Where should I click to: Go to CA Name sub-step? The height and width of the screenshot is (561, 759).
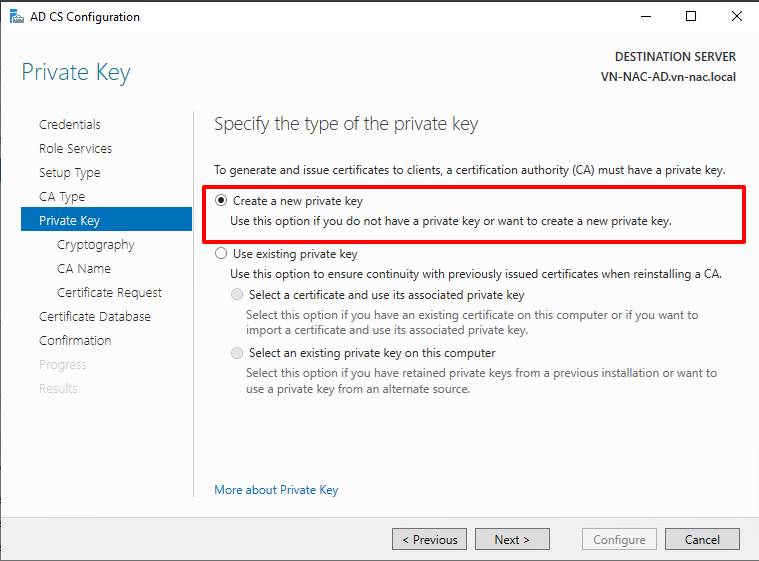[x=84, y=268]
